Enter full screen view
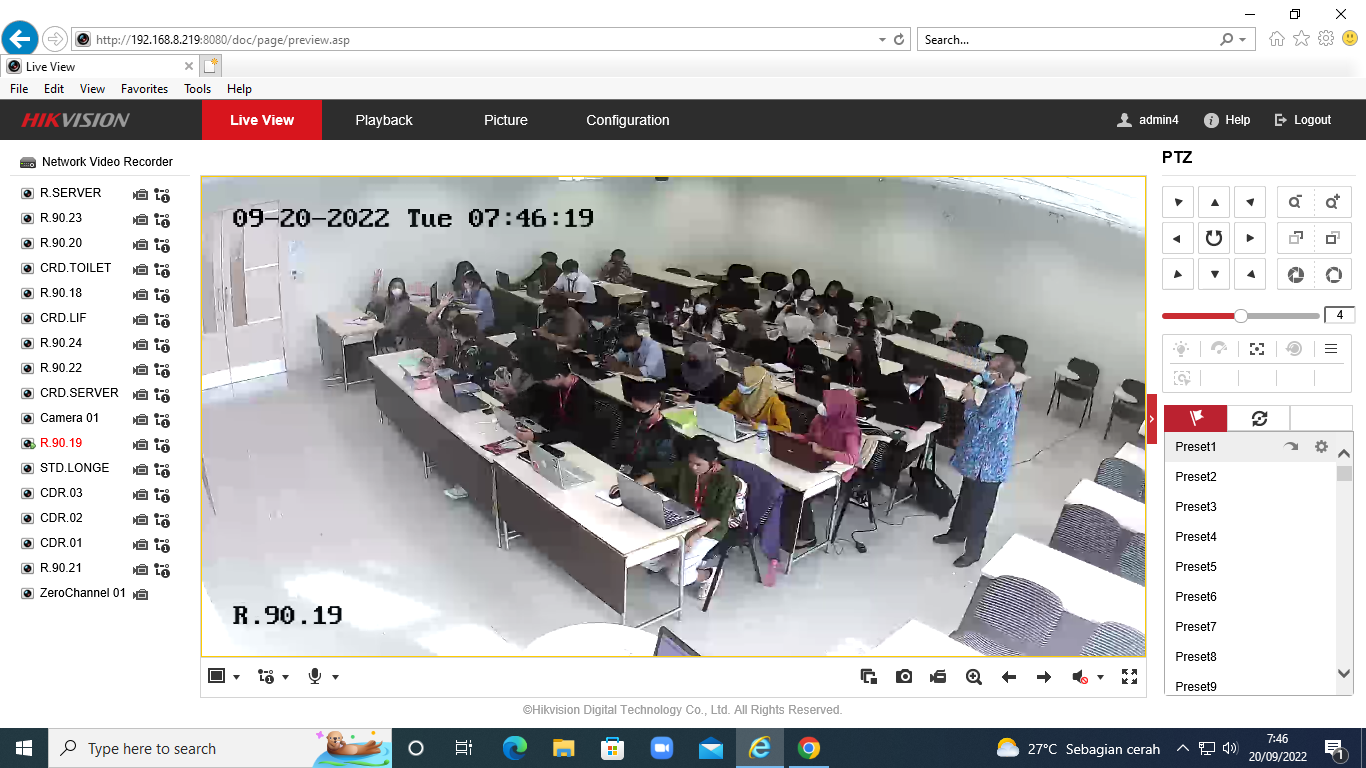The image size is (1366, 768). pos(1130,677)
